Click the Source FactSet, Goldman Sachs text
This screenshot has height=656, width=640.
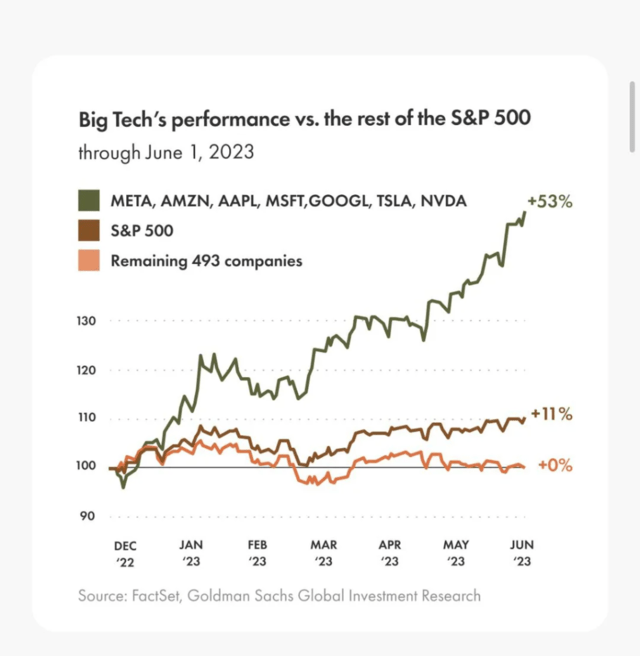279,596
